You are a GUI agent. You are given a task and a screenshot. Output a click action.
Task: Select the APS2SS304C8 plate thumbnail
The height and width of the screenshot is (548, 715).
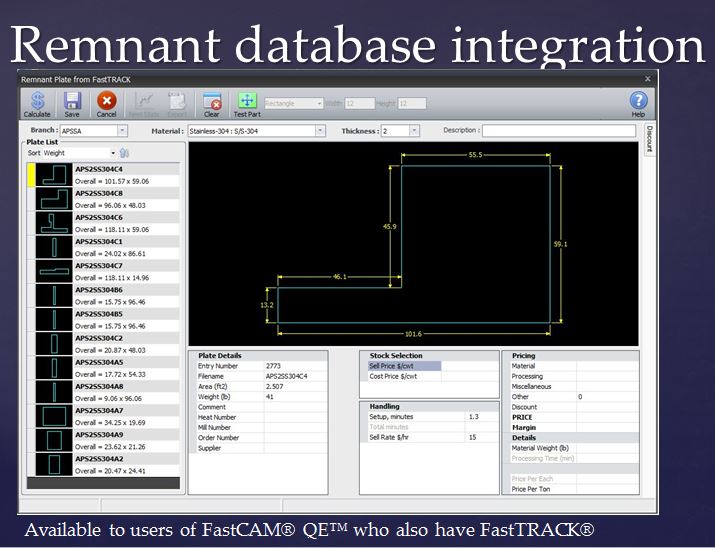point(54,199)
